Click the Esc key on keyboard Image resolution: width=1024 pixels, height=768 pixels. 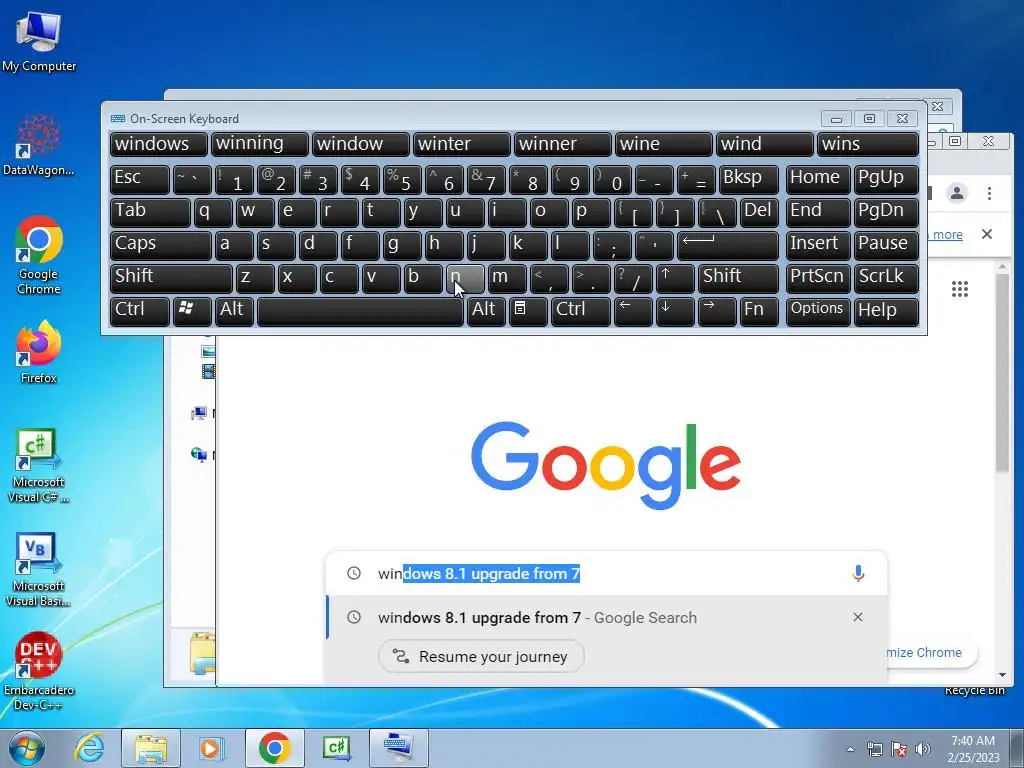click(x=140, y=180)
